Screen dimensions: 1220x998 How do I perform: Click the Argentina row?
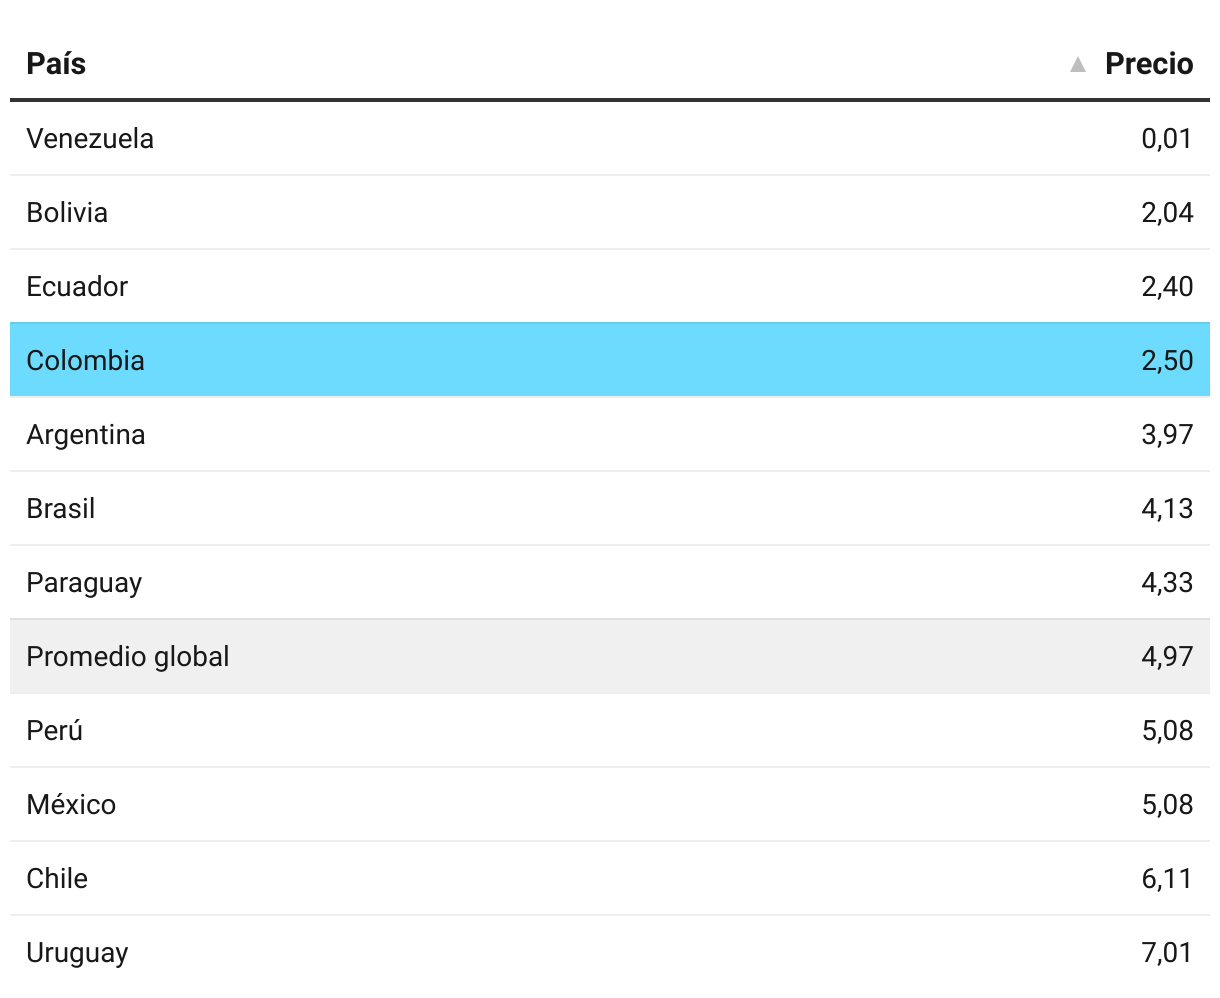(x=609, y=434)
